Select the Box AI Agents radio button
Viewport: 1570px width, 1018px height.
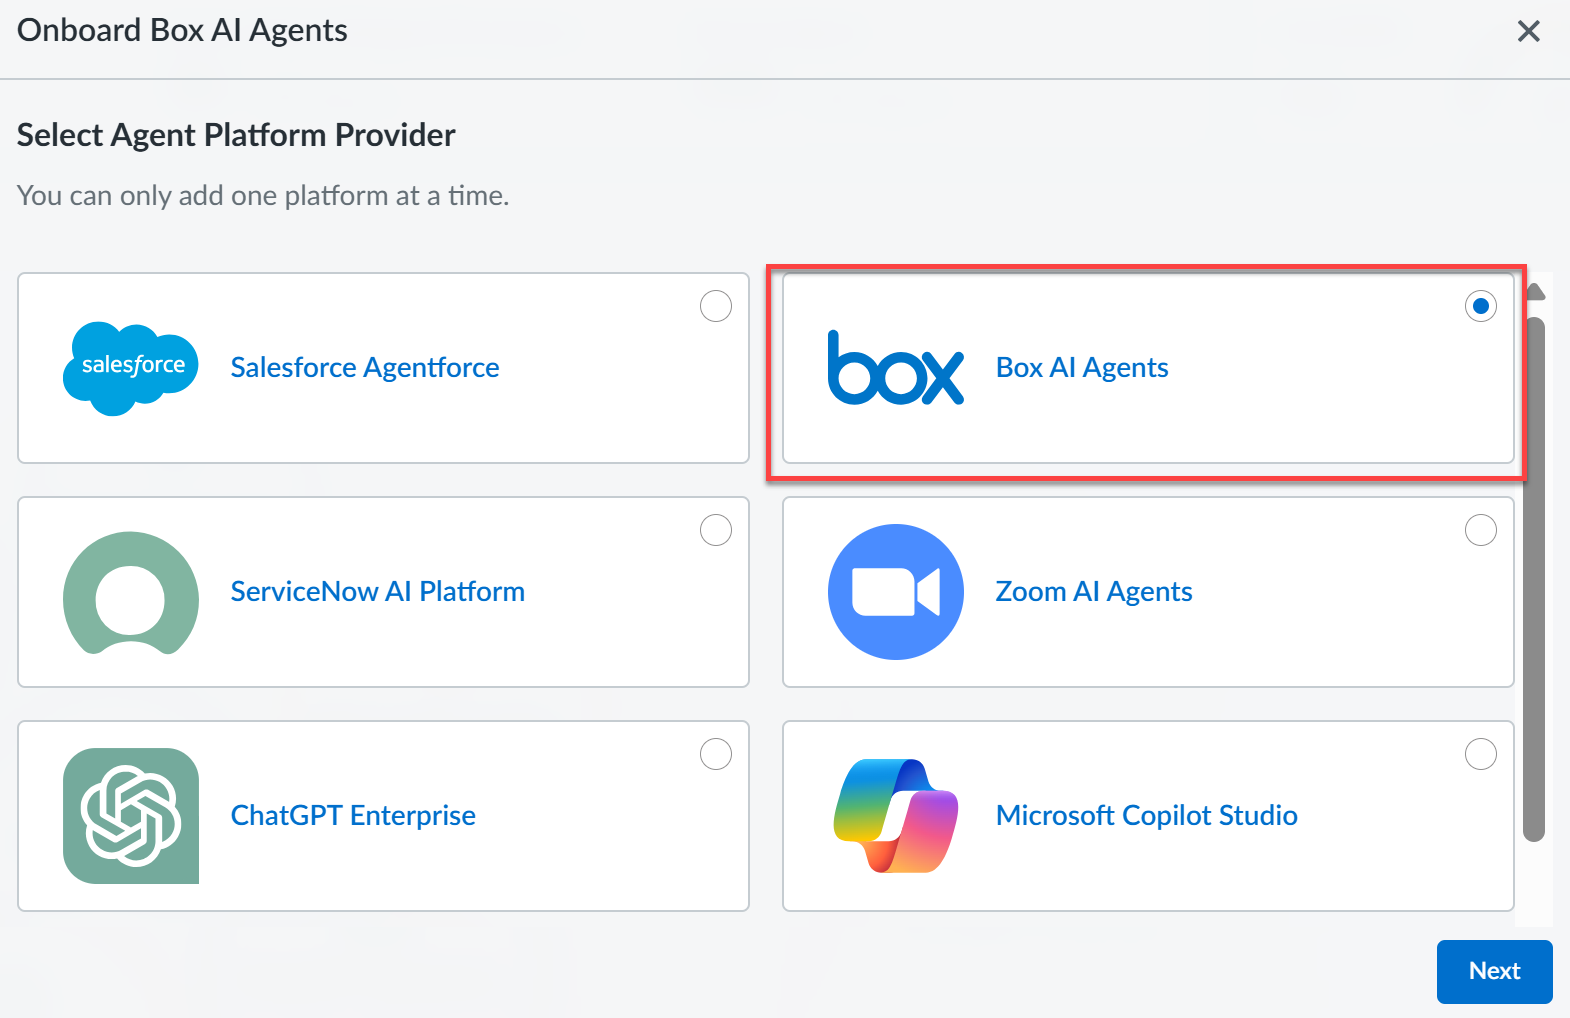pos(1481,306)
